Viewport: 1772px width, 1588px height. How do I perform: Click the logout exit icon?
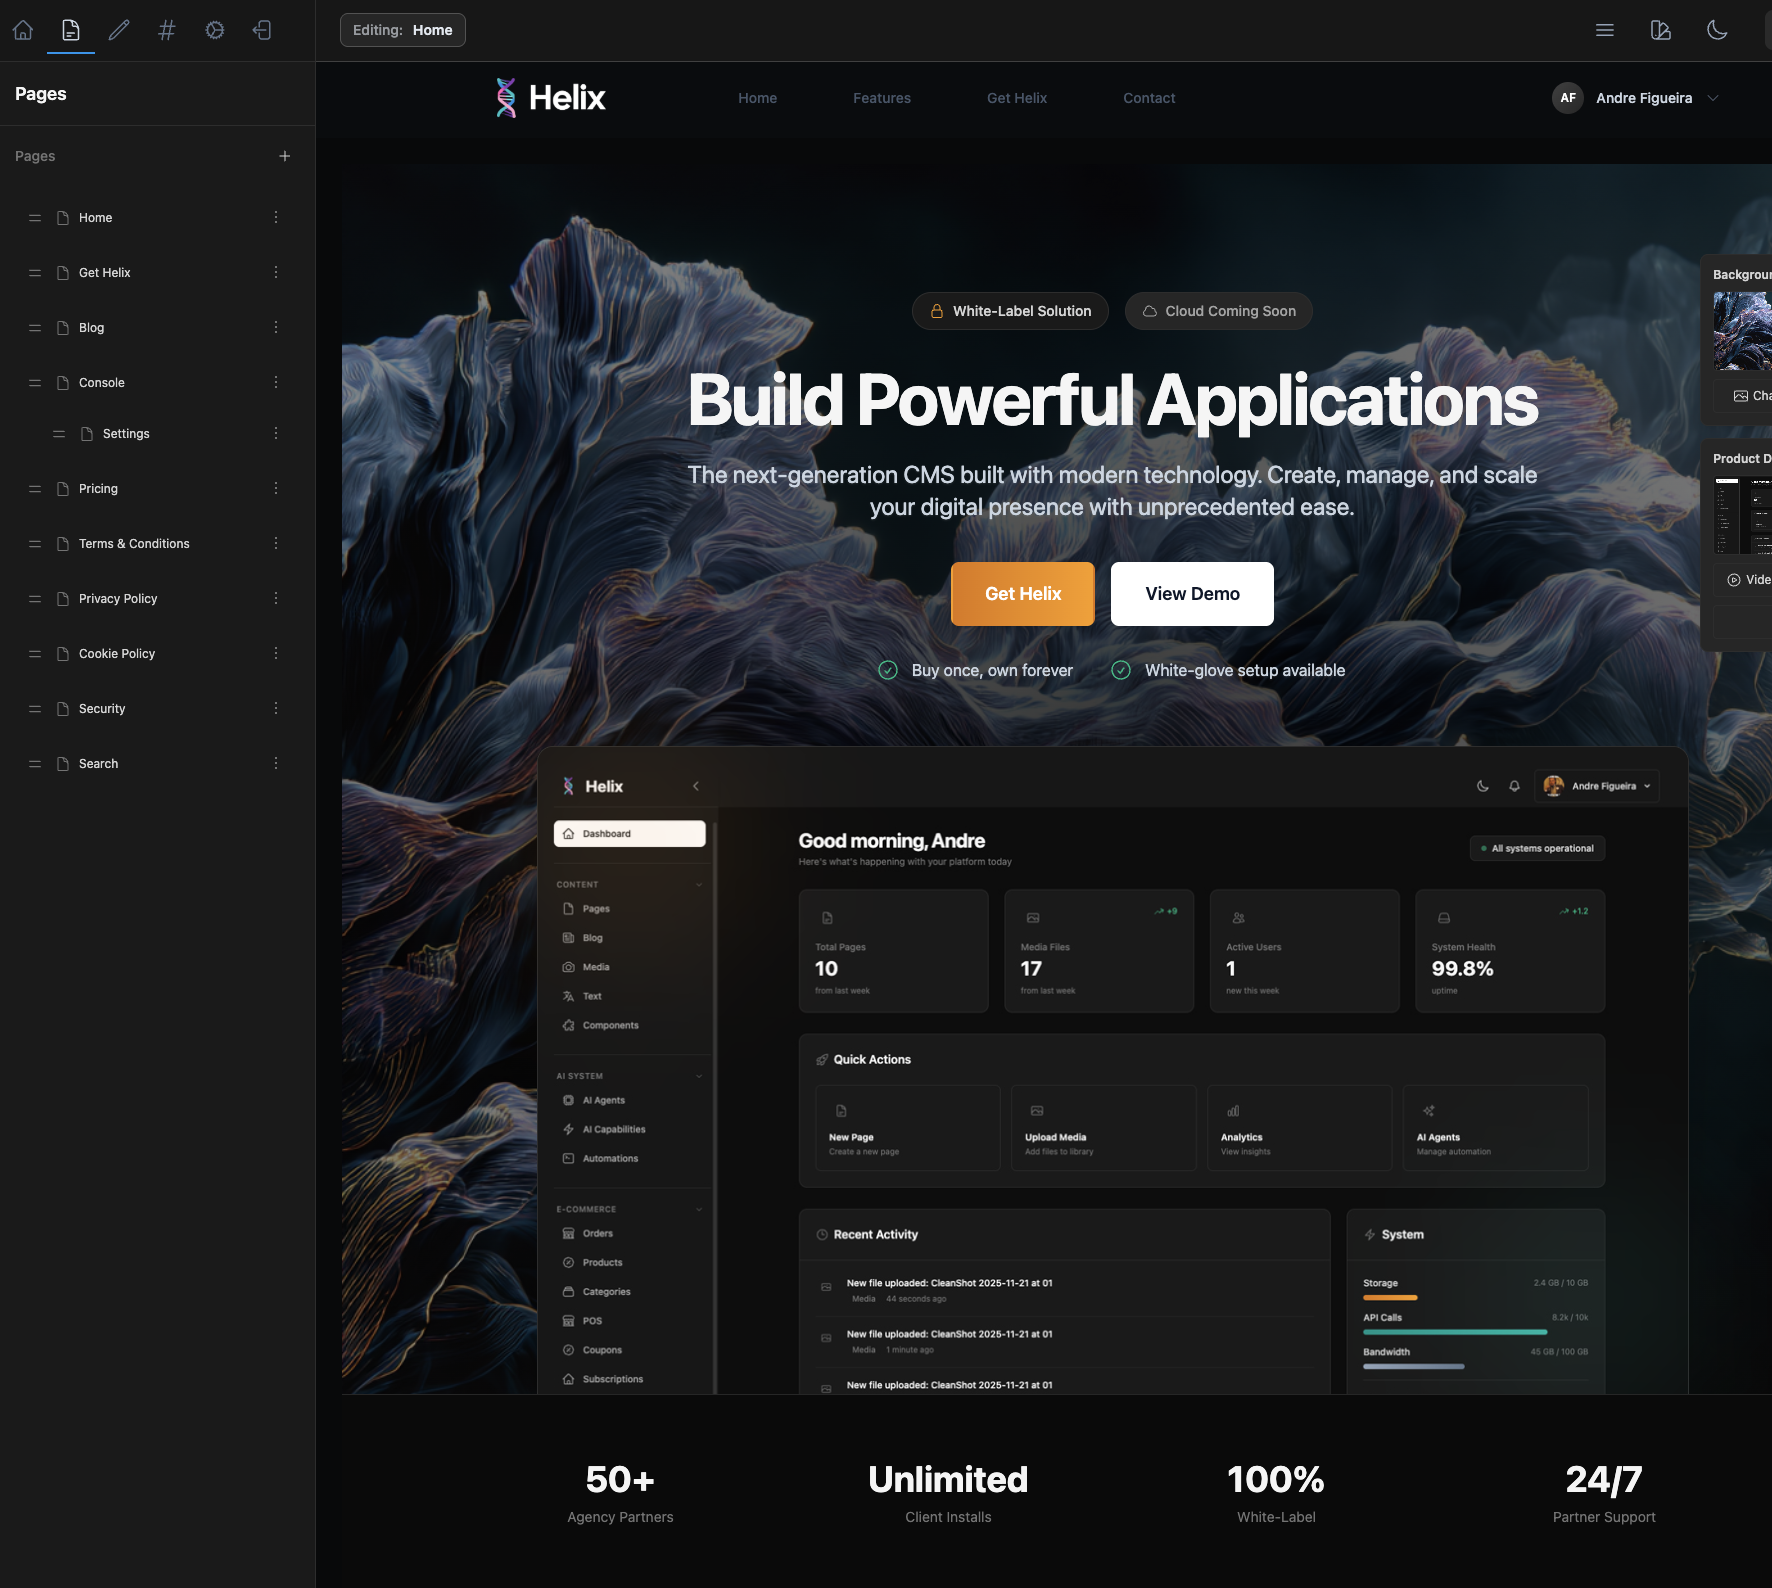click(262, 30)
